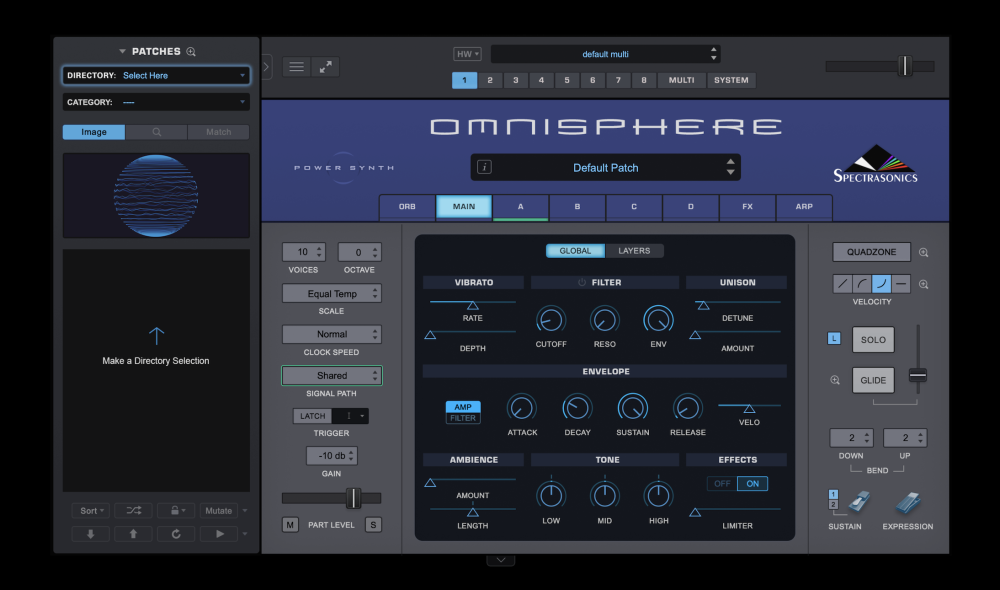Open the Clock Speed Normal dropdown
This screenshot has height=590, width=1000.
tap(331, 333)
